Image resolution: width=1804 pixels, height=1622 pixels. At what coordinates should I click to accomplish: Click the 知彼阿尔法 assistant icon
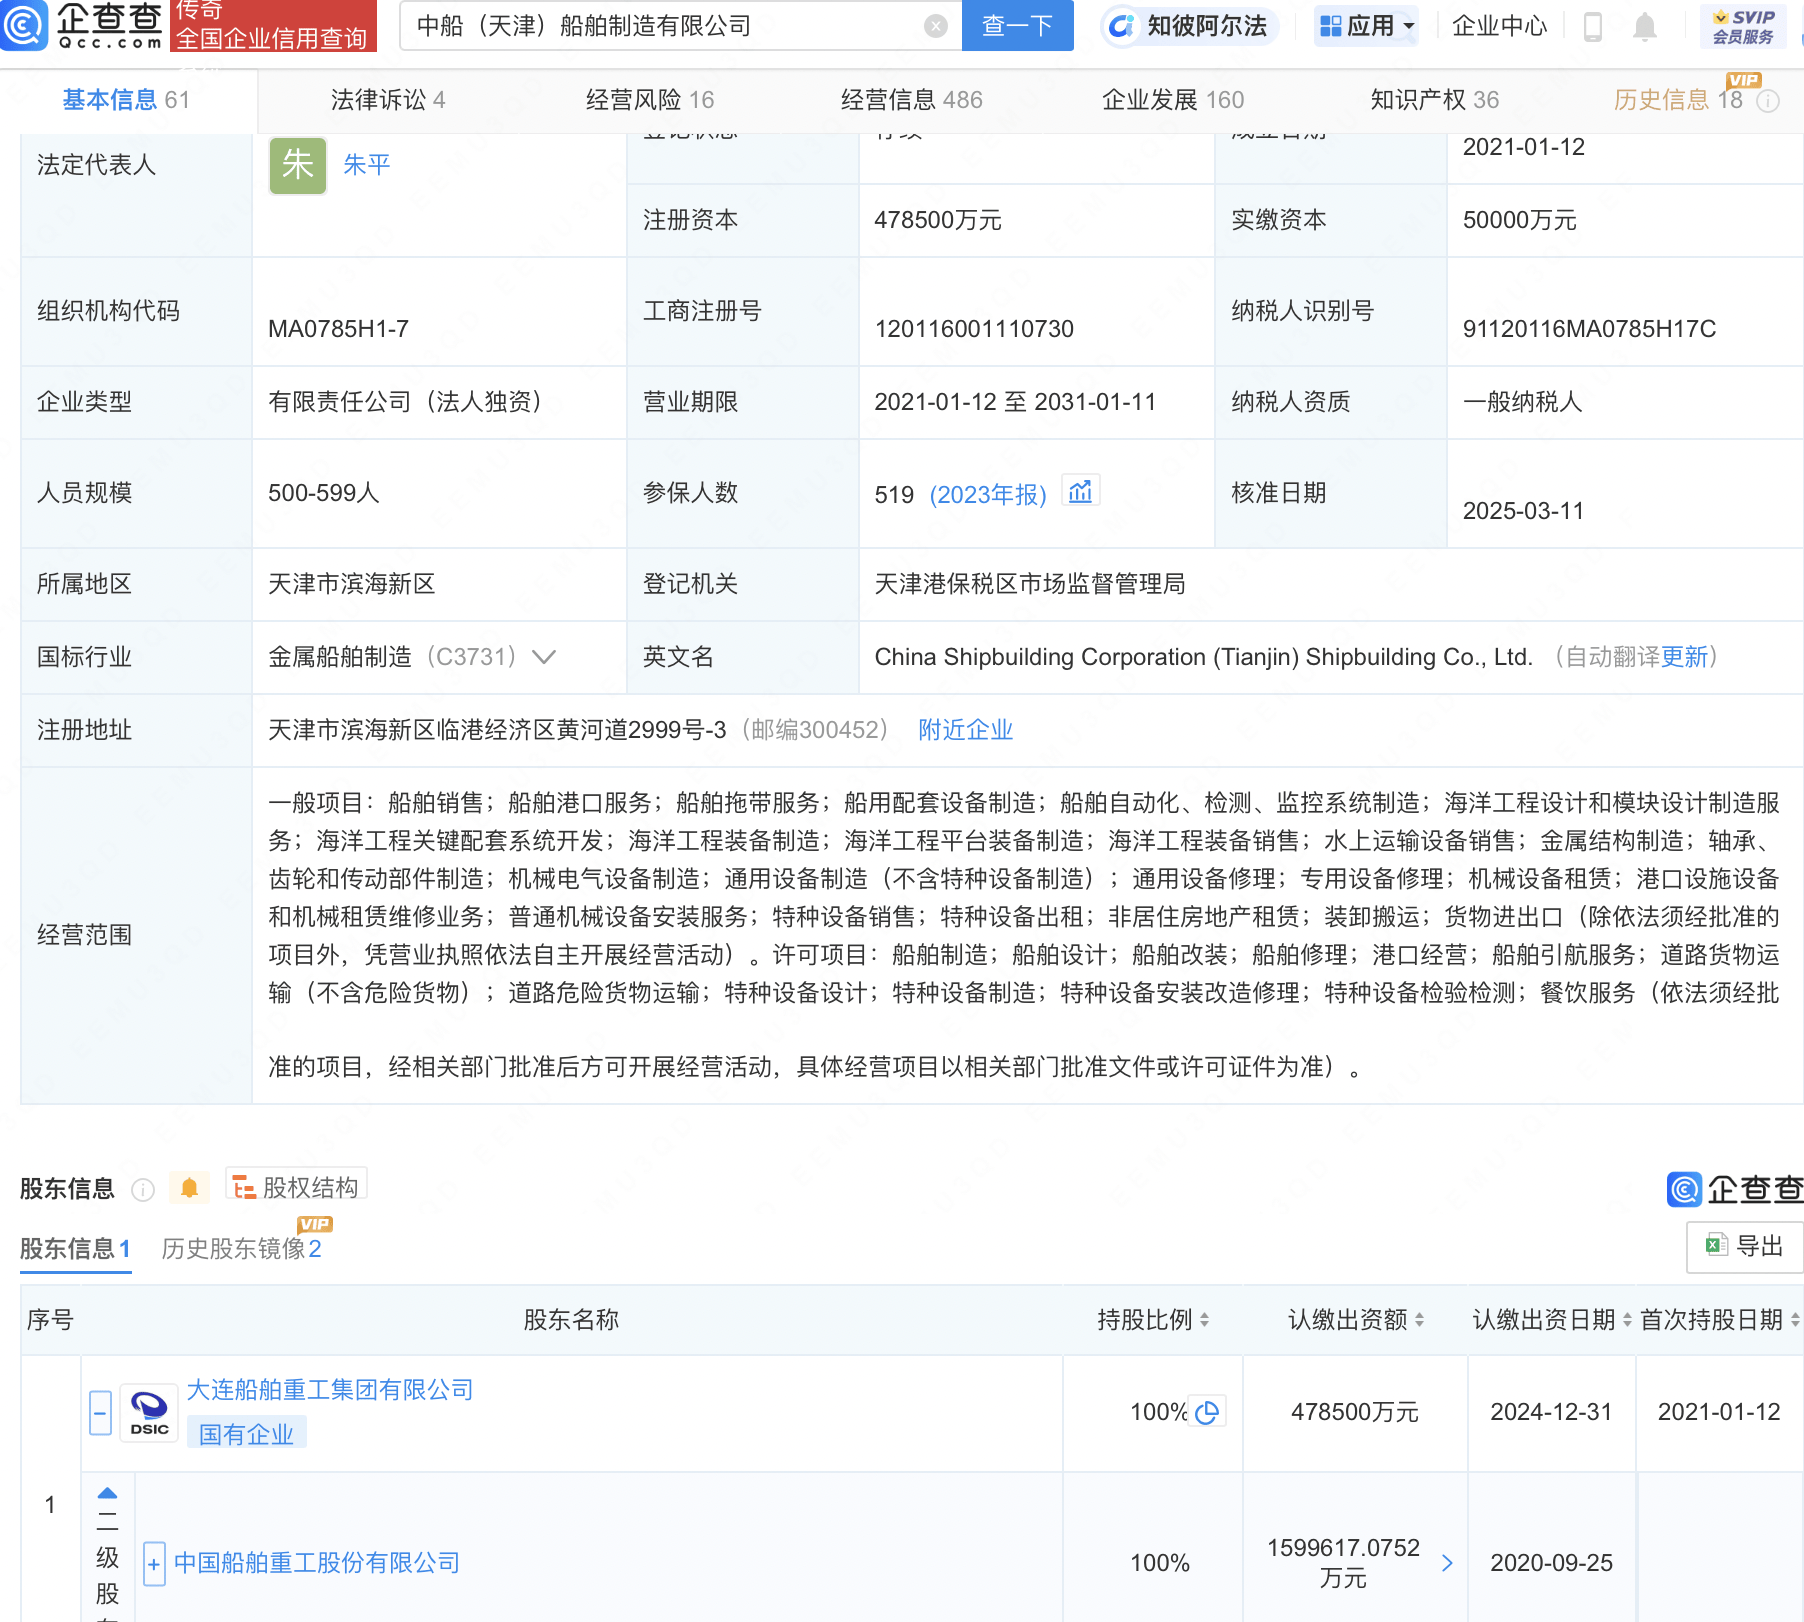pos(1122,26)
